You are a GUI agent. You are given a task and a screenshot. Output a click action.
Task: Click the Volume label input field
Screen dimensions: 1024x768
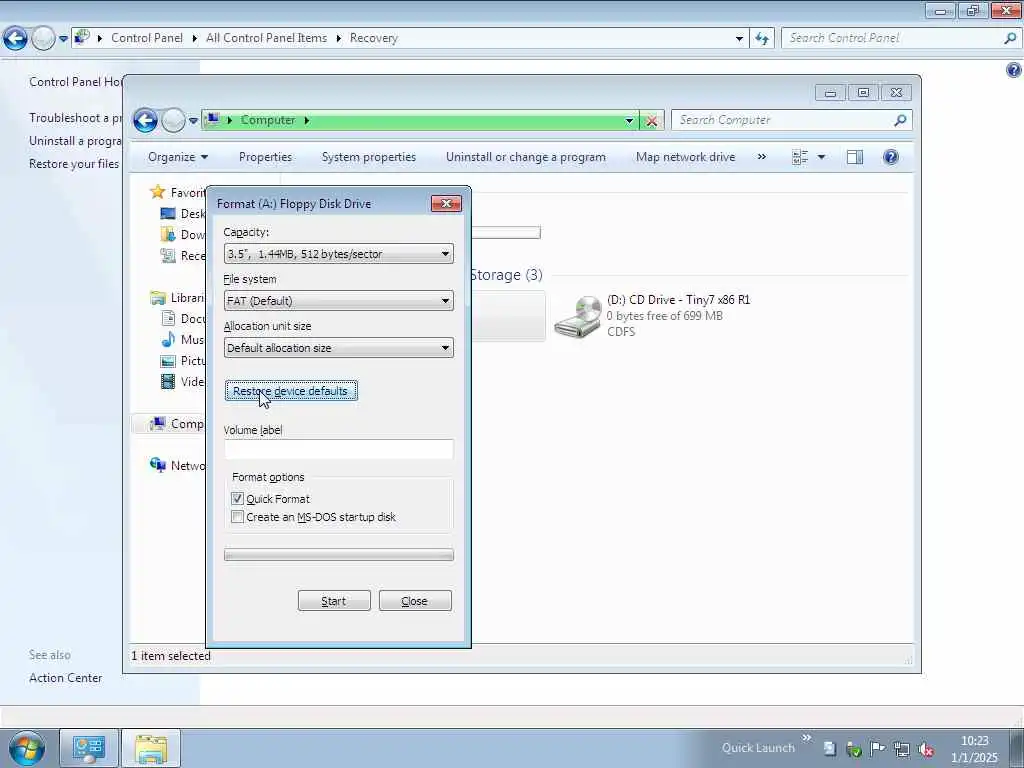[x=338, y=449]
